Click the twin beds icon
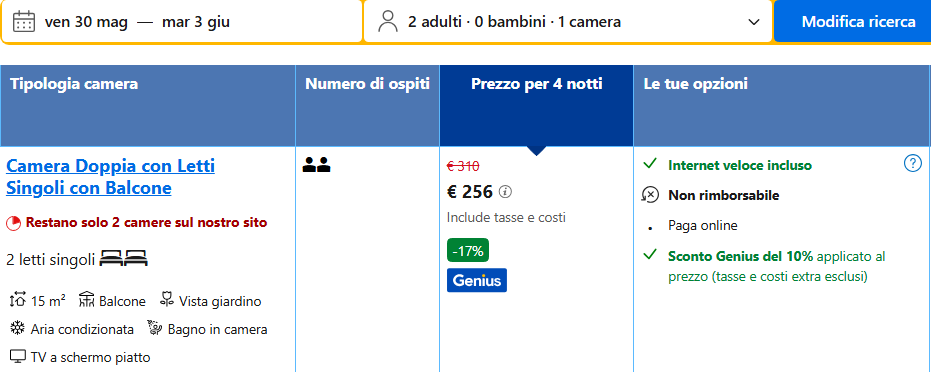Viewport: 931px width, 372px height. pos(124,259)
